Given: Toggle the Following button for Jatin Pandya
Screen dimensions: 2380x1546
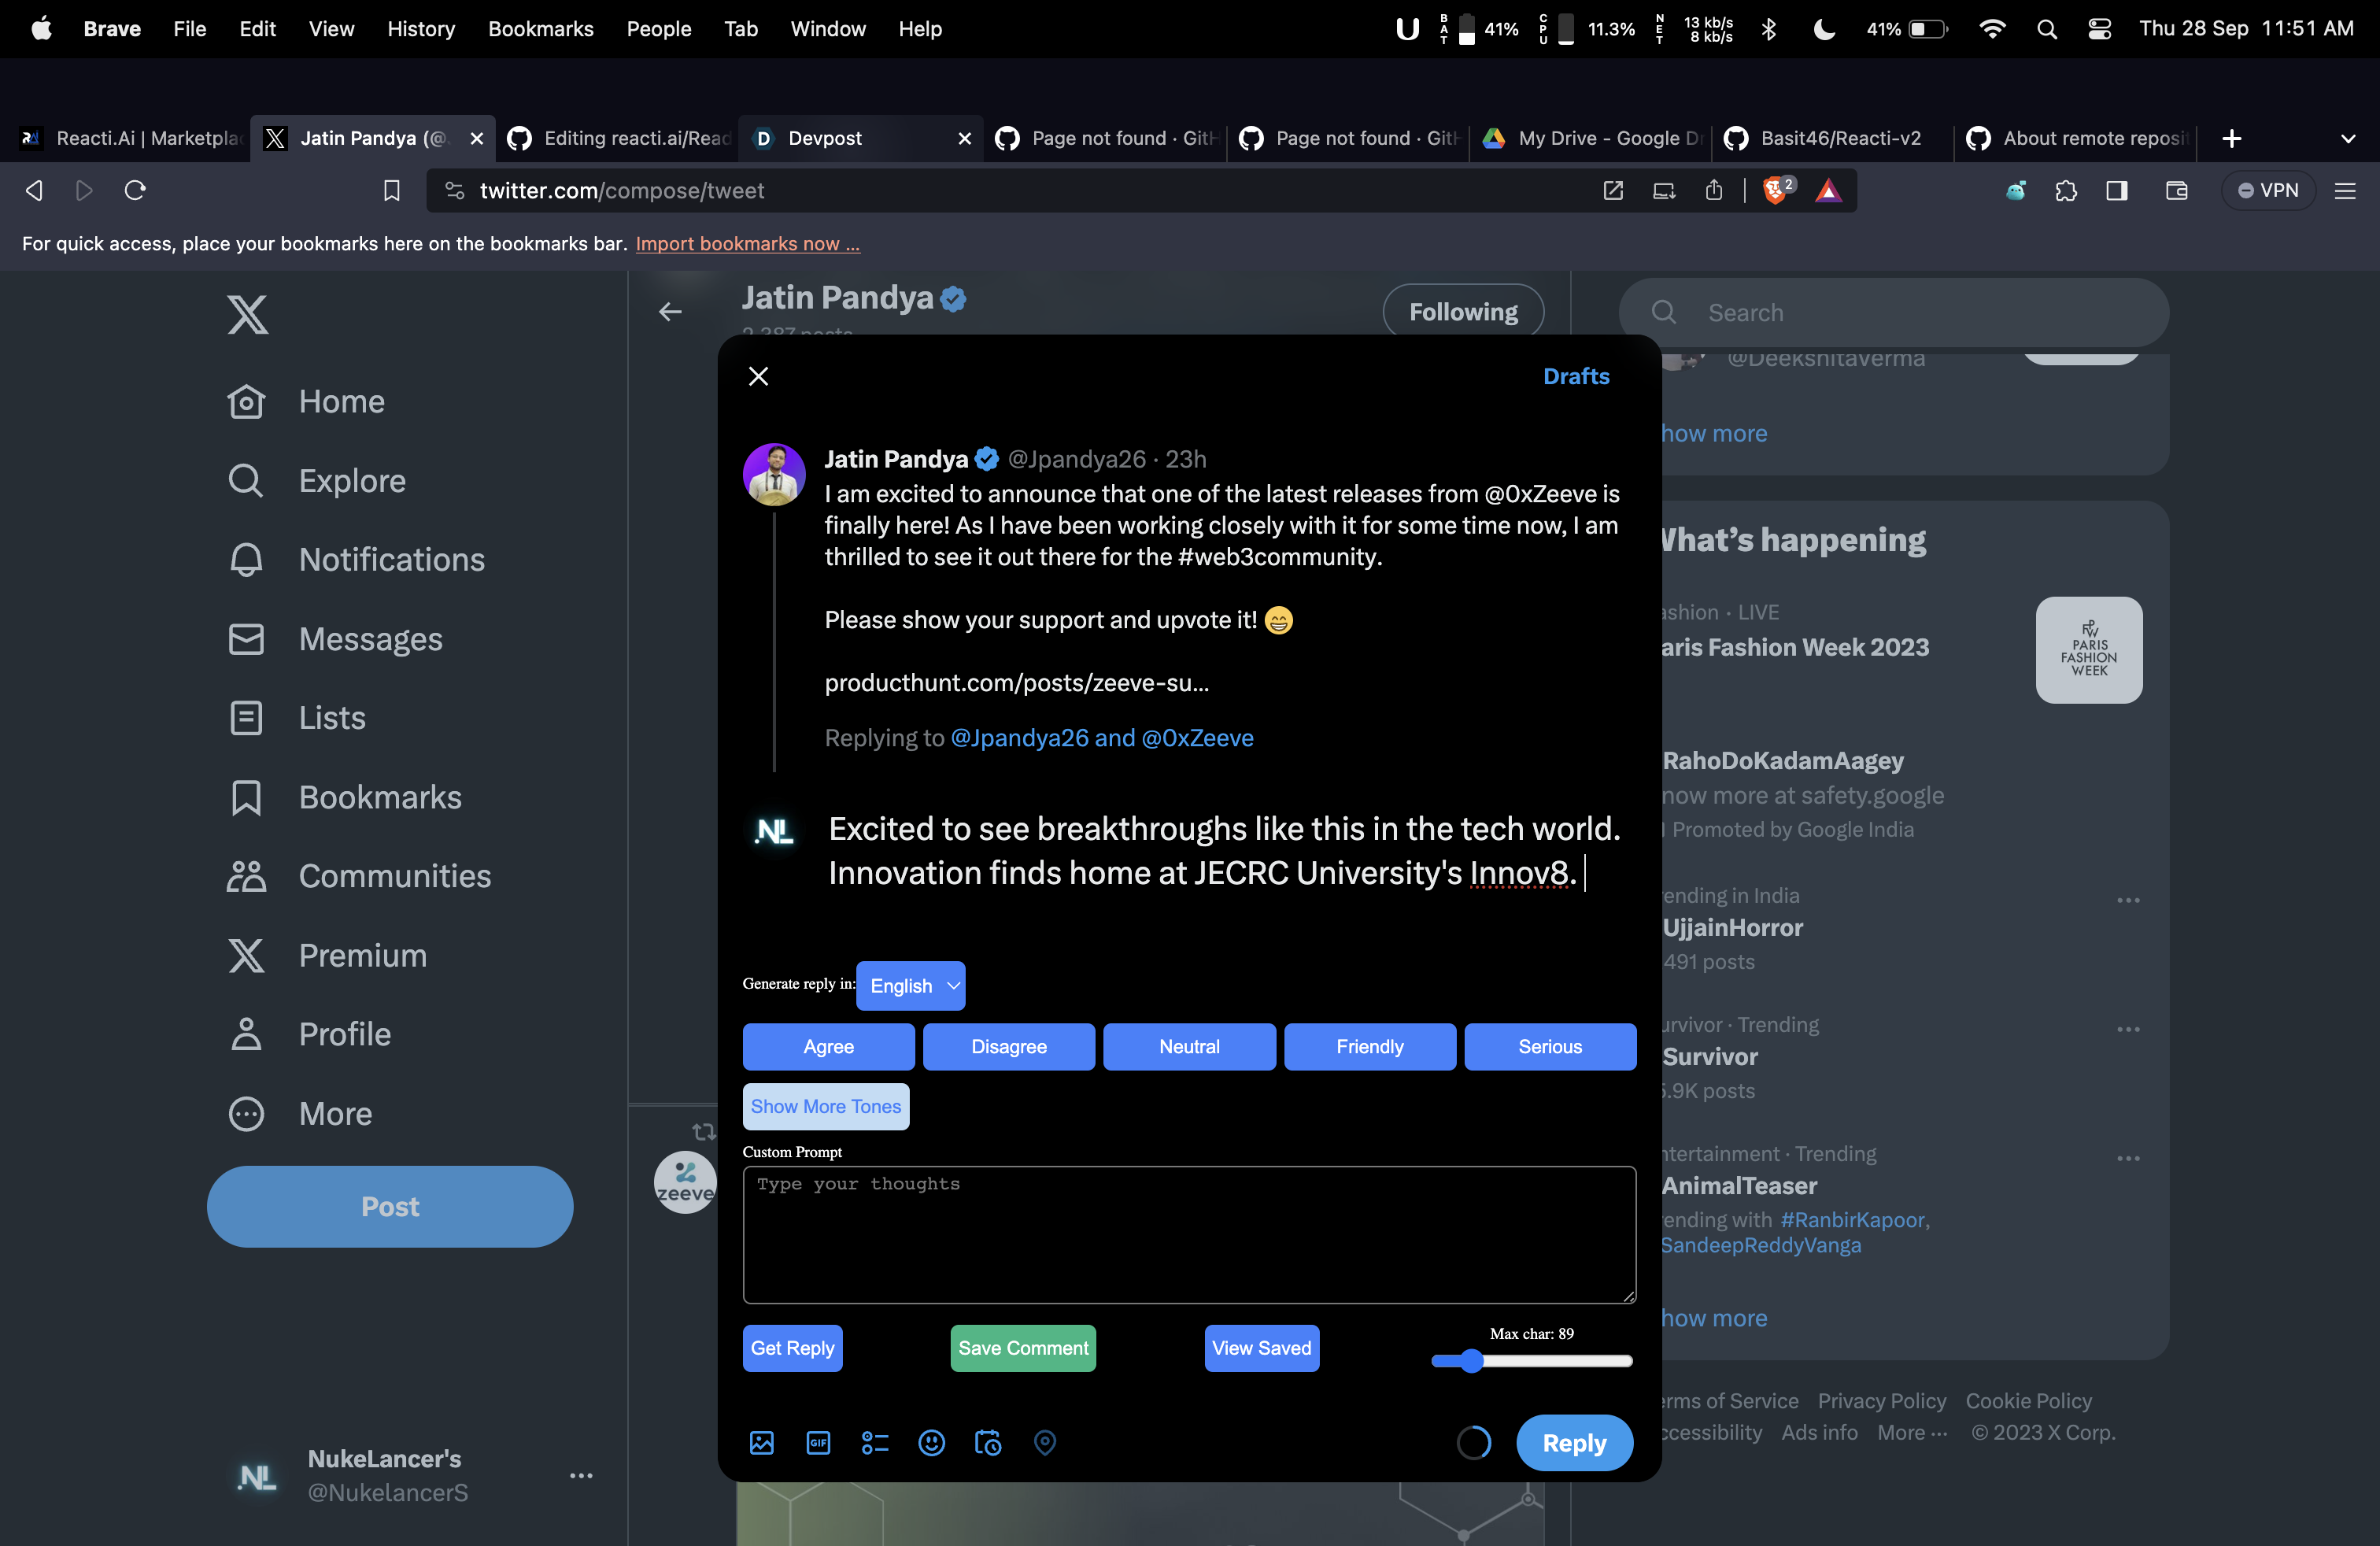Looking at the screenshot, I should tap(1462, 312).
